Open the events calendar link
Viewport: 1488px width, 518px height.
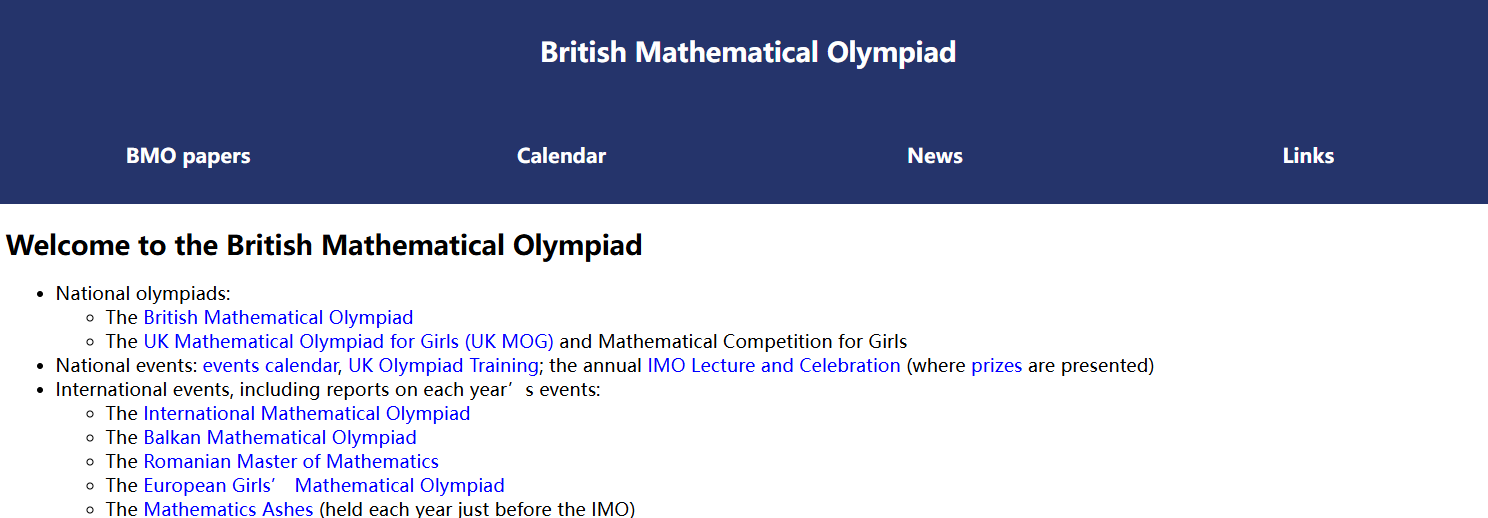click(270, 366)
